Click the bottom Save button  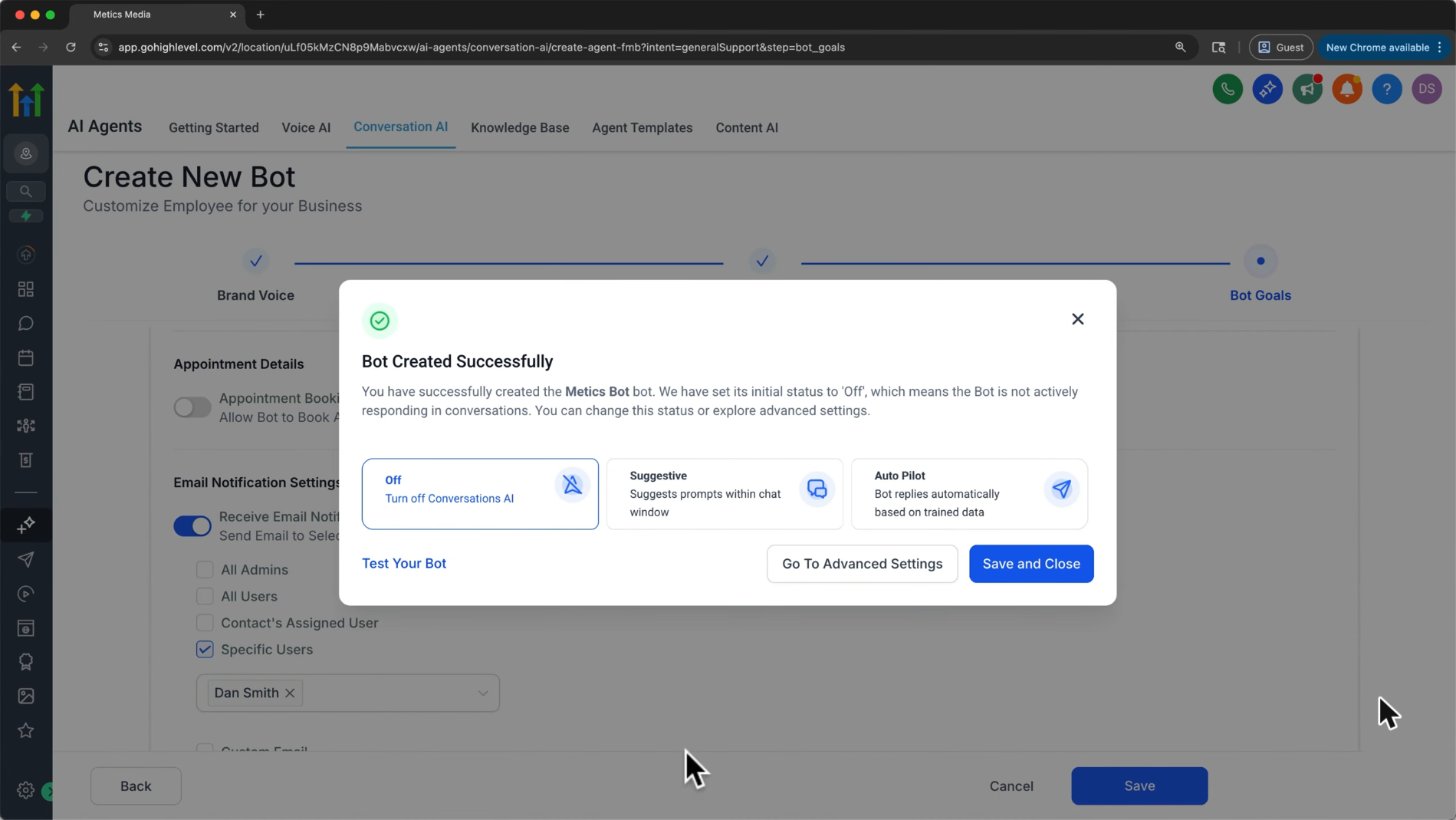[1139, 786]
